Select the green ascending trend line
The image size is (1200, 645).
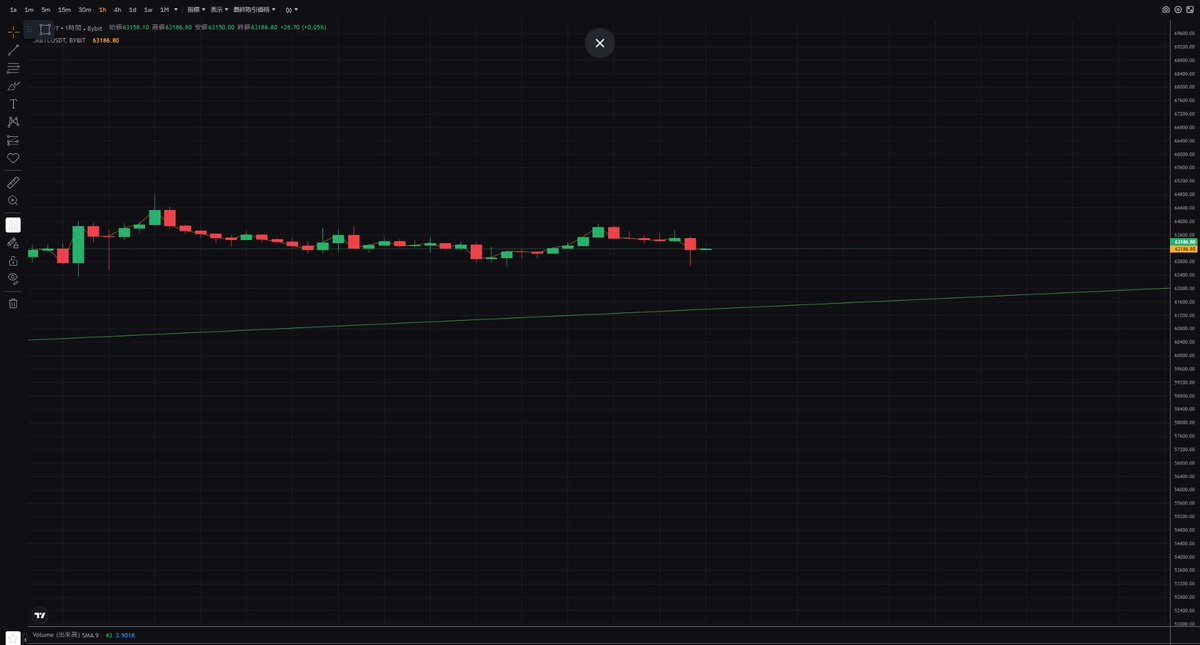(x=600, y=314)
